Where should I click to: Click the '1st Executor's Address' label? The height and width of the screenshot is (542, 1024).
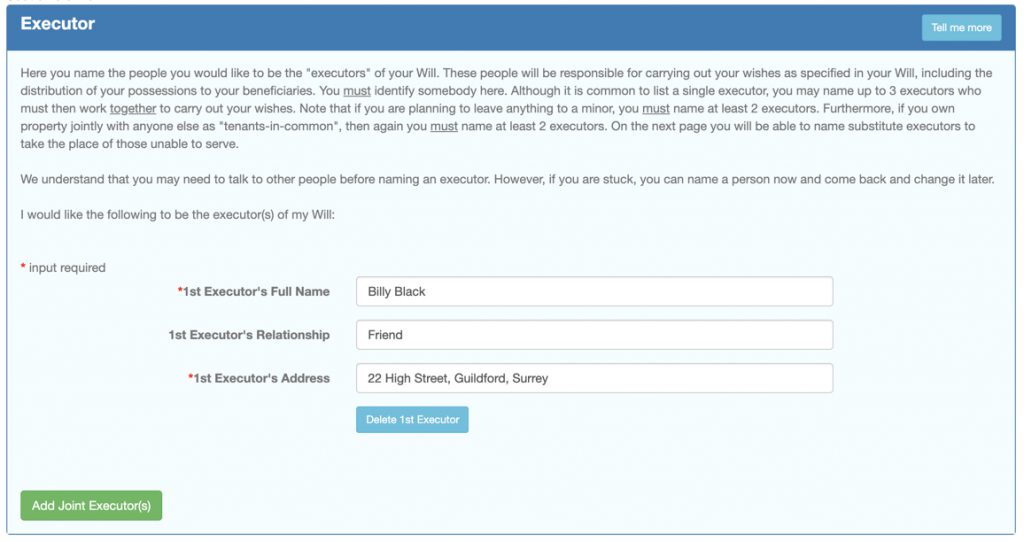259,378
